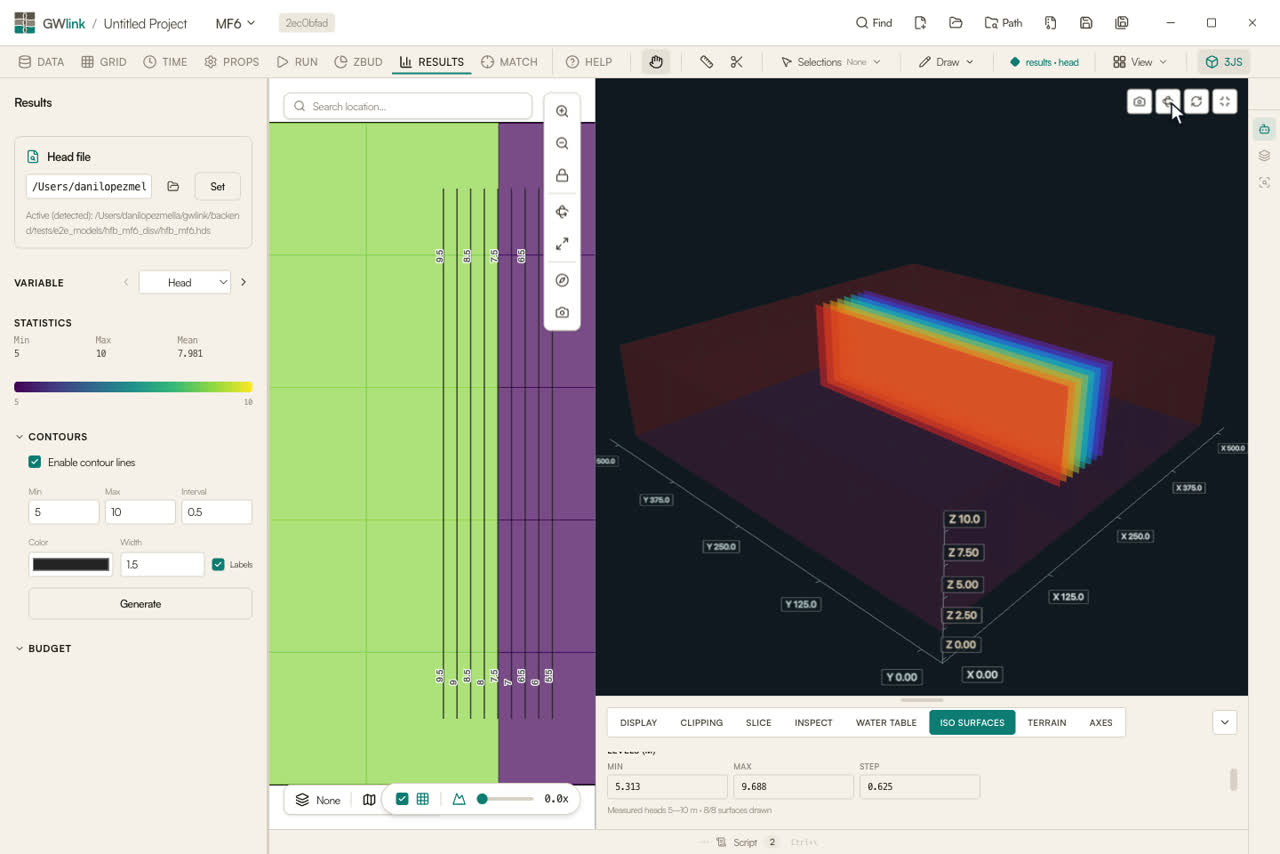Select the pan hand tool
This screenshot has width=1280, height=854.
(656, 62)
